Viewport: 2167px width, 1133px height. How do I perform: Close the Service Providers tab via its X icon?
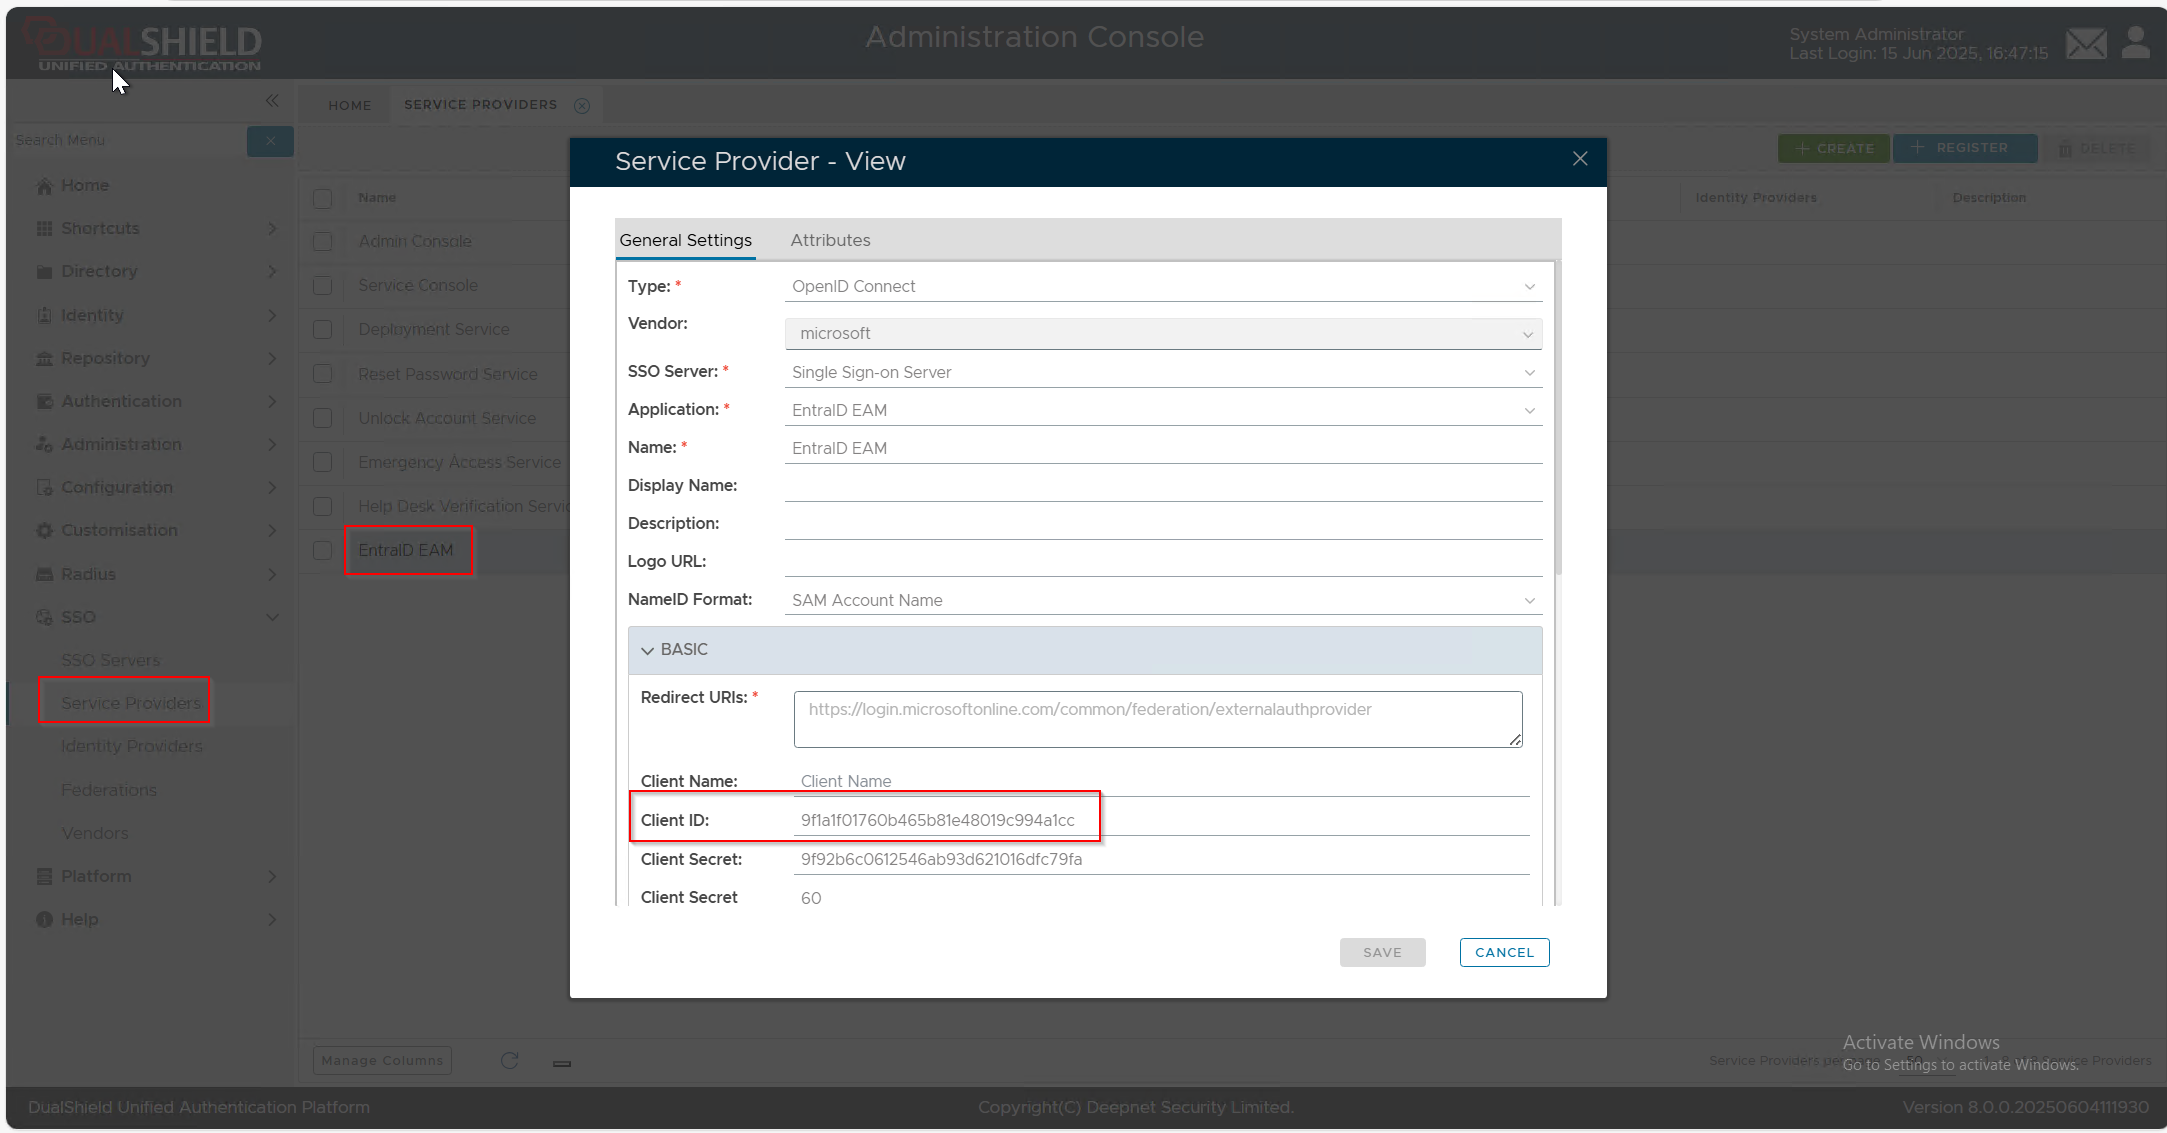[582, 105]
